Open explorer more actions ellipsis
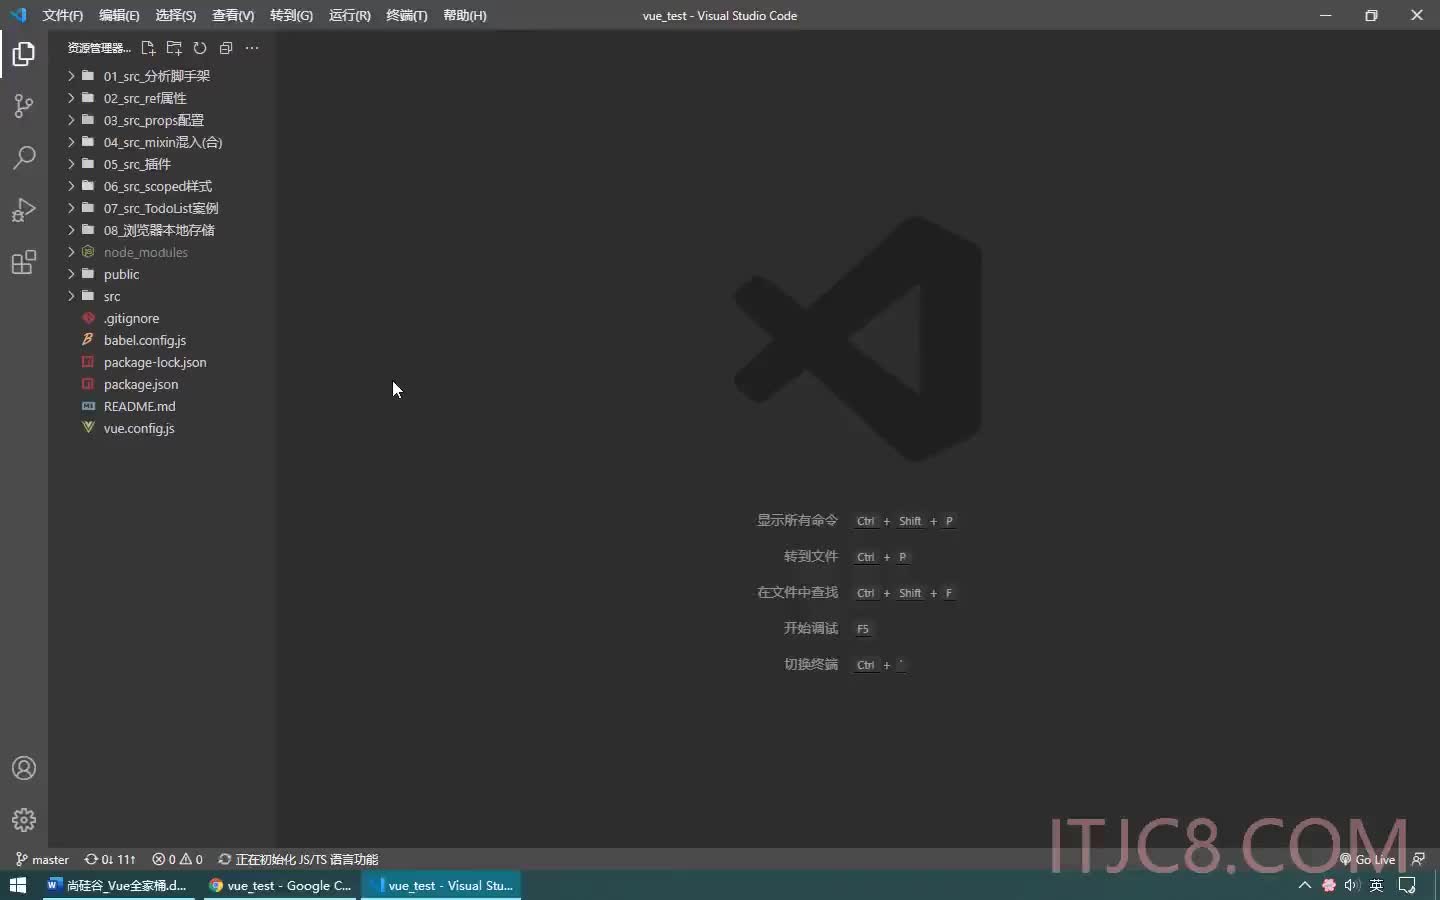This screenshot has width=1440, height=900. pos(252,48)
